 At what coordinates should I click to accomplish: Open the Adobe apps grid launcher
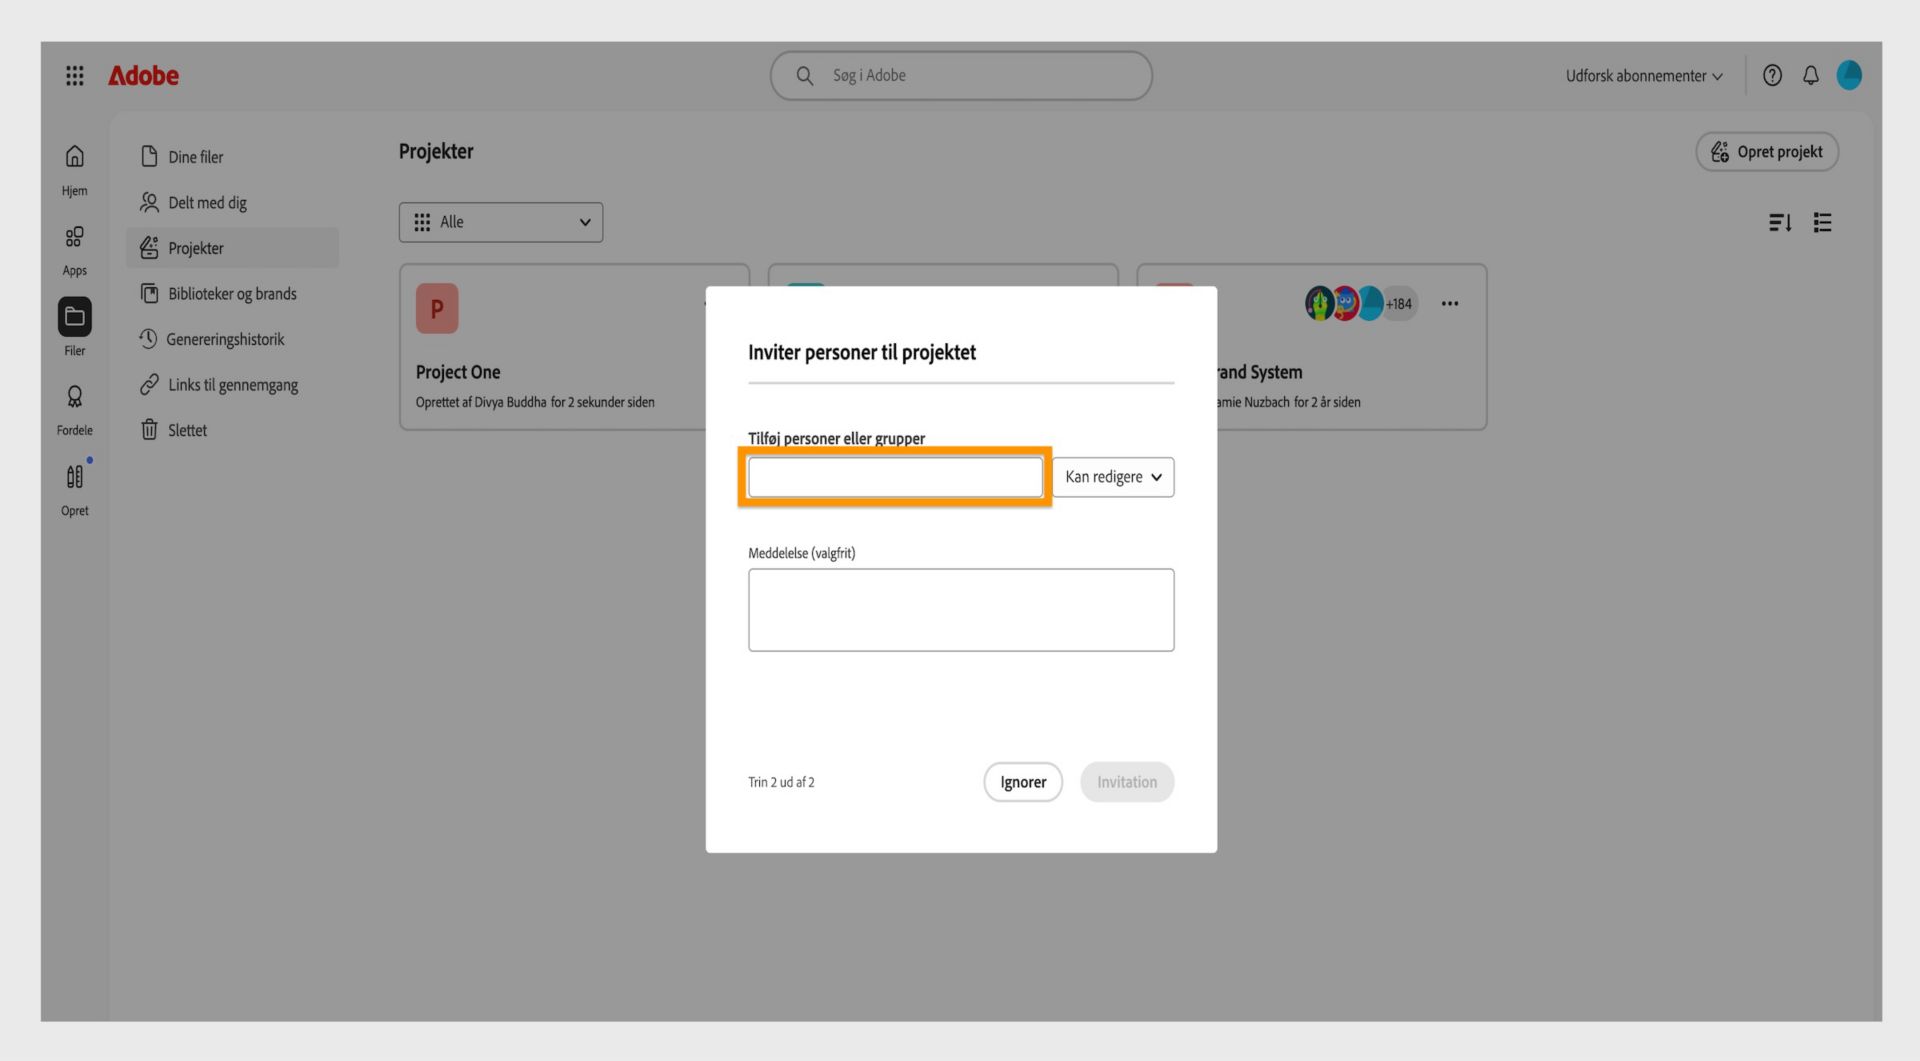[74, 76]
